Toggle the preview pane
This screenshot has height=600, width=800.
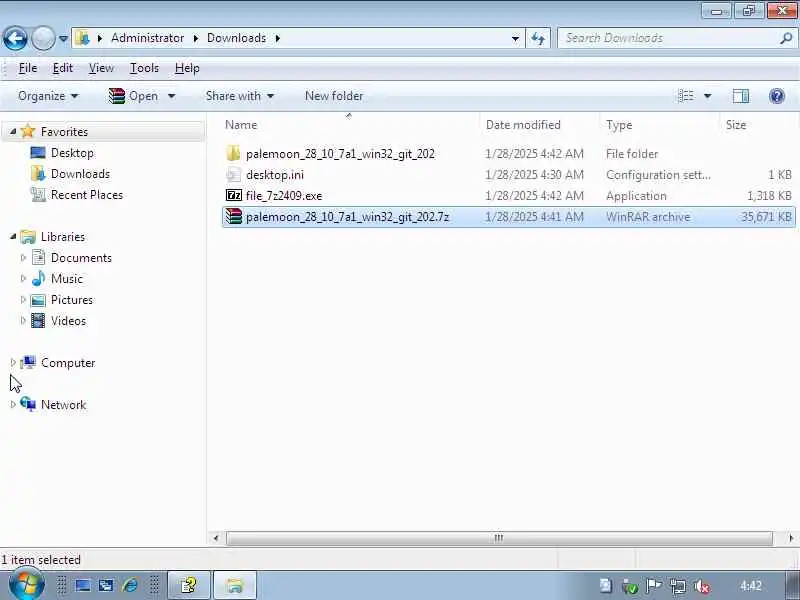coord(741,96)
